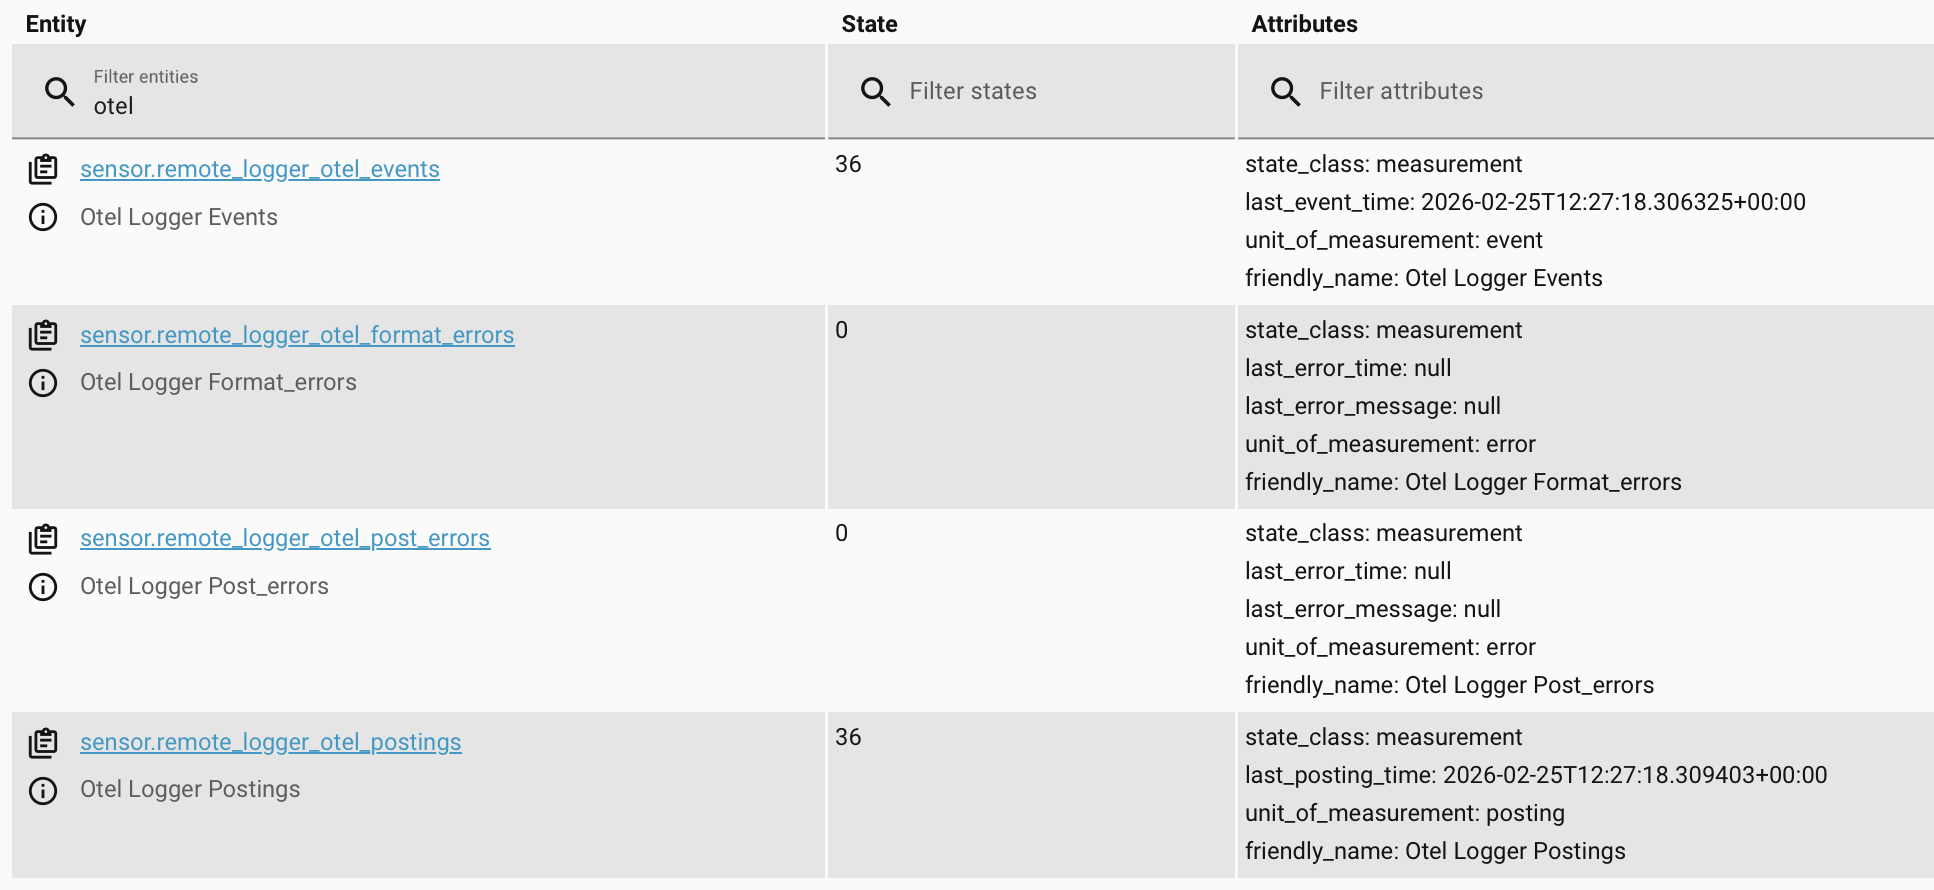Open info dialog for Otel Logger Post_errors

[x=43, y=586]
